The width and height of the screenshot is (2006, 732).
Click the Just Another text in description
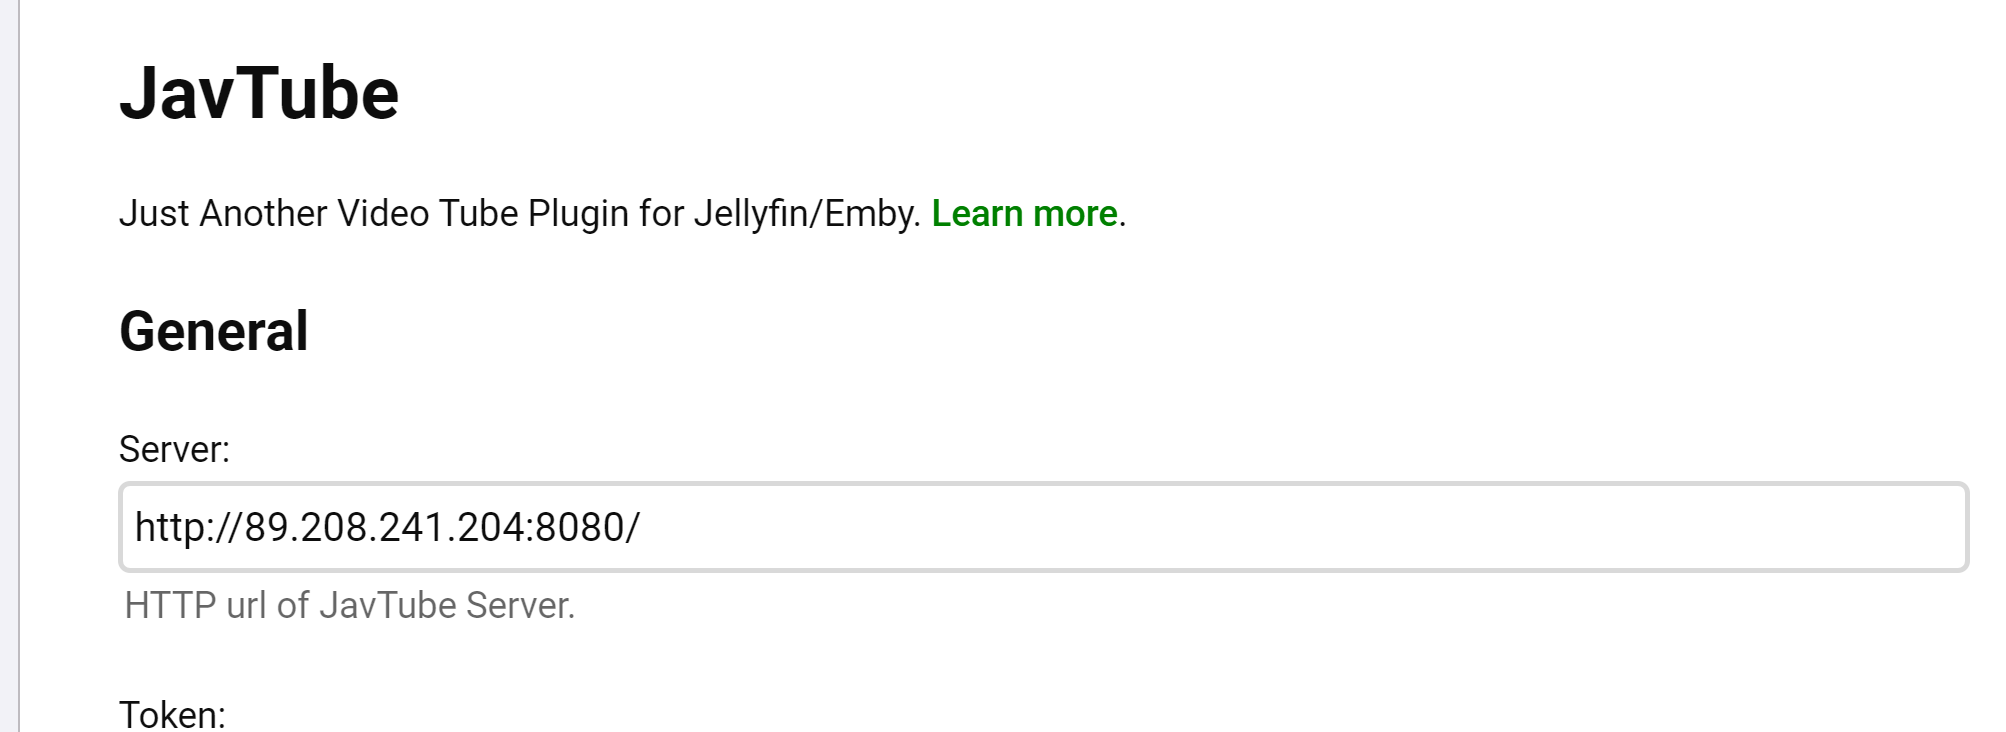click(223, 214)
